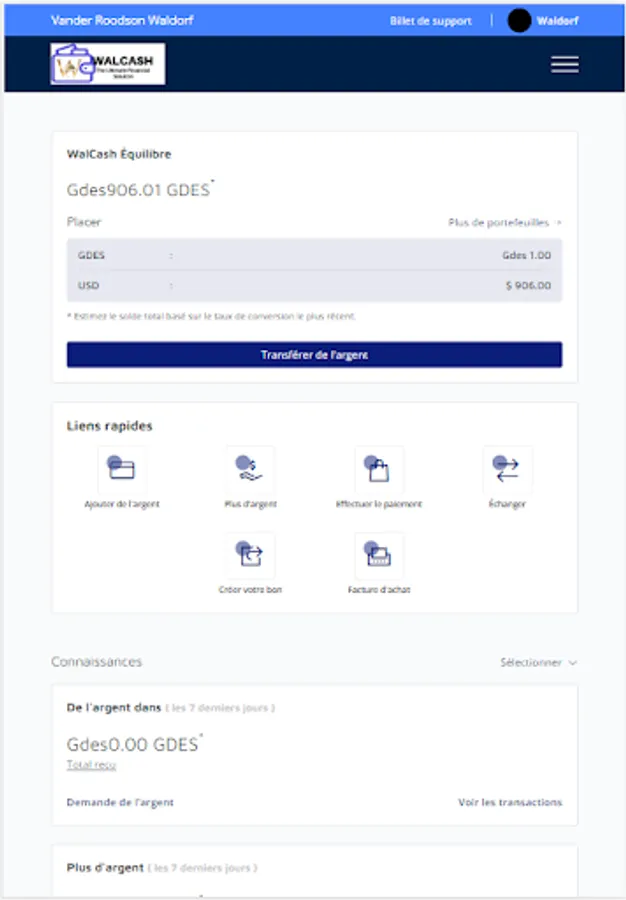Click the Waldorf profile avatar

point(519,20)
